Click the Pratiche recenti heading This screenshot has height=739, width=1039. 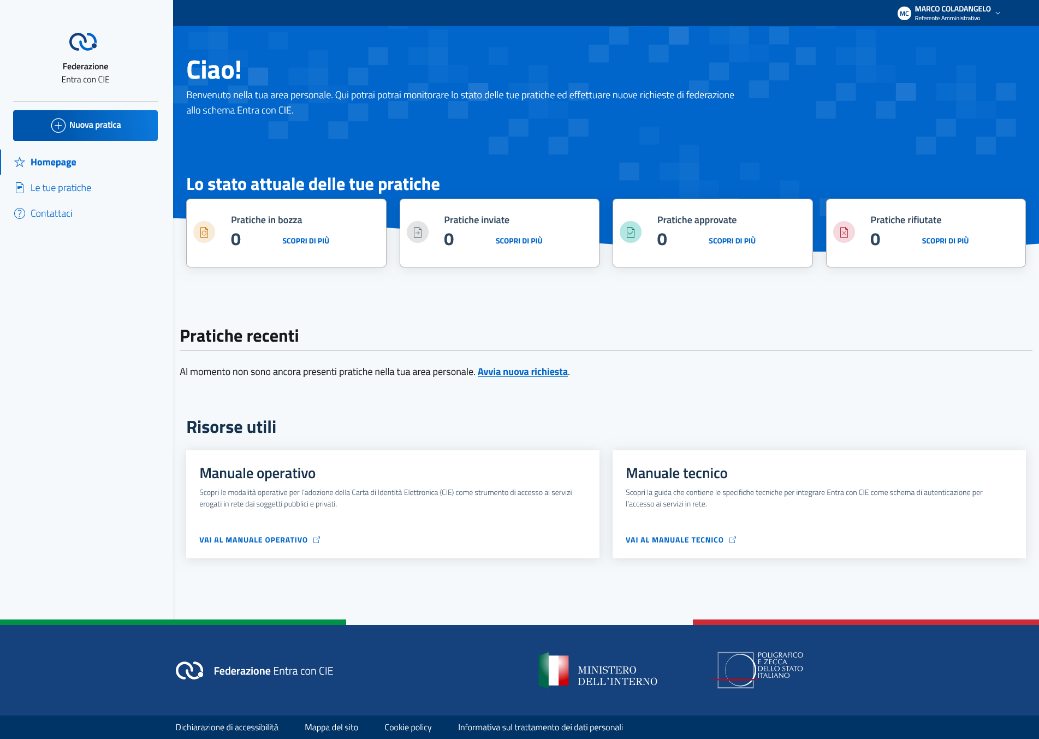(239, 336)
